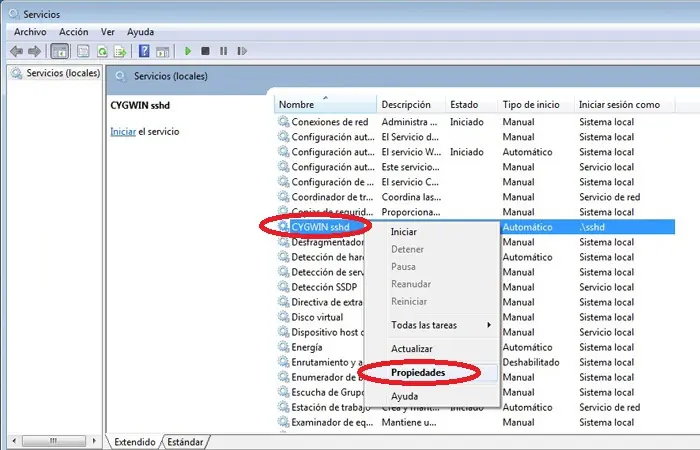Click Este servicio... description cell
The width and height of the screenshot is (700, 450).
pyautogui.click(x=410, y=167)
